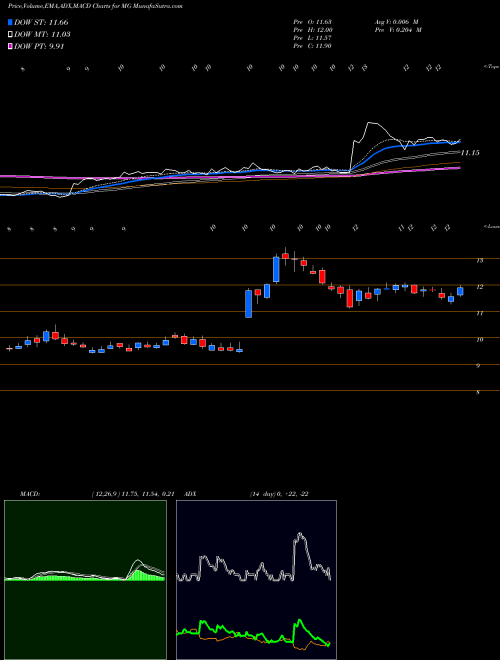Click the Pre L: 11.57 value
The image size is (500, 660).
pos(312,38)
